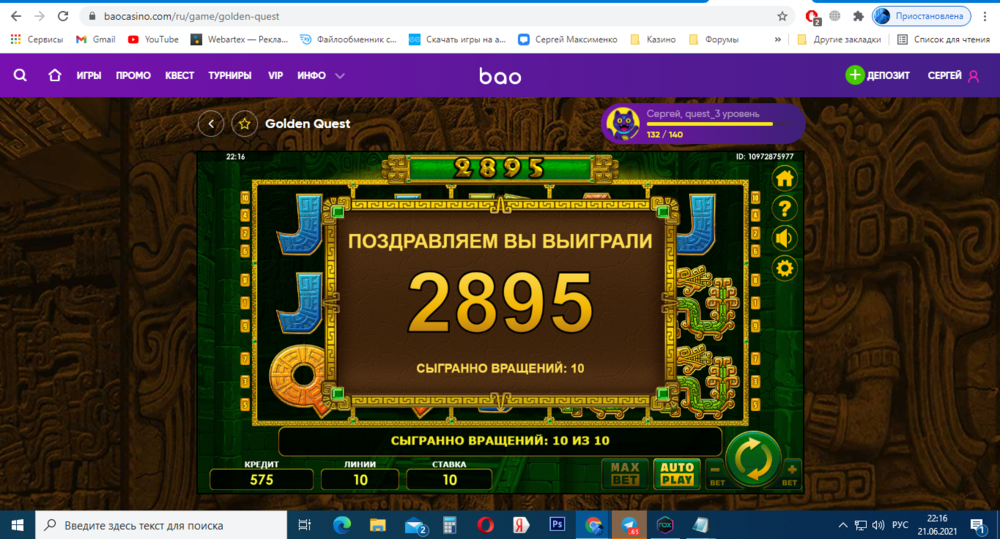Viewport: 1000px width, 539px height.
Task: Click the СТАВКА value field
Action: coord(450,480)
